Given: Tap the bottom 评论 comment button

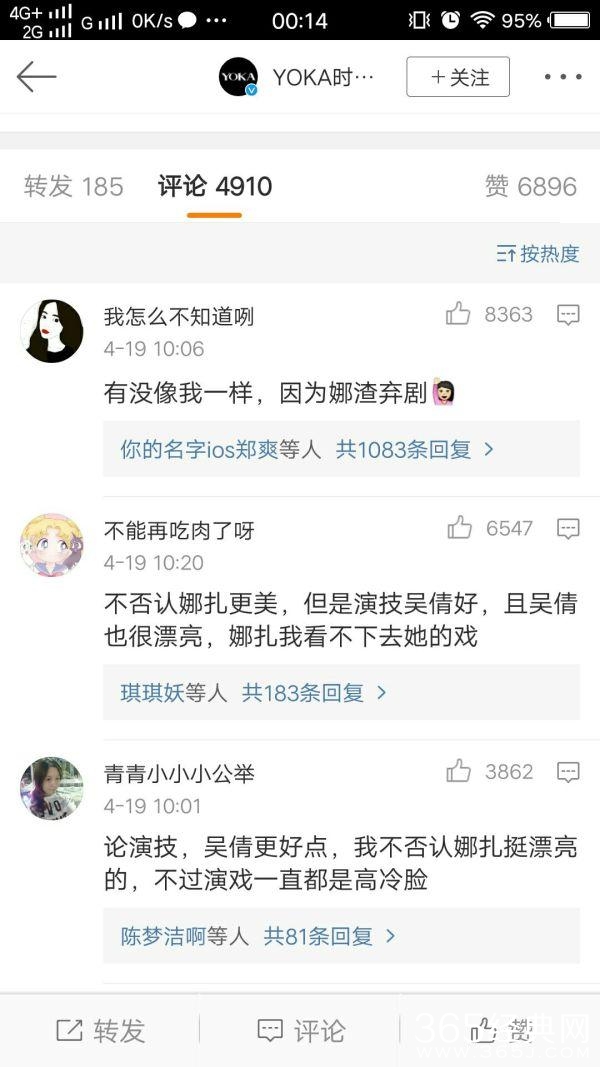Looking at the screenshot, I should tap(301, 1030).
